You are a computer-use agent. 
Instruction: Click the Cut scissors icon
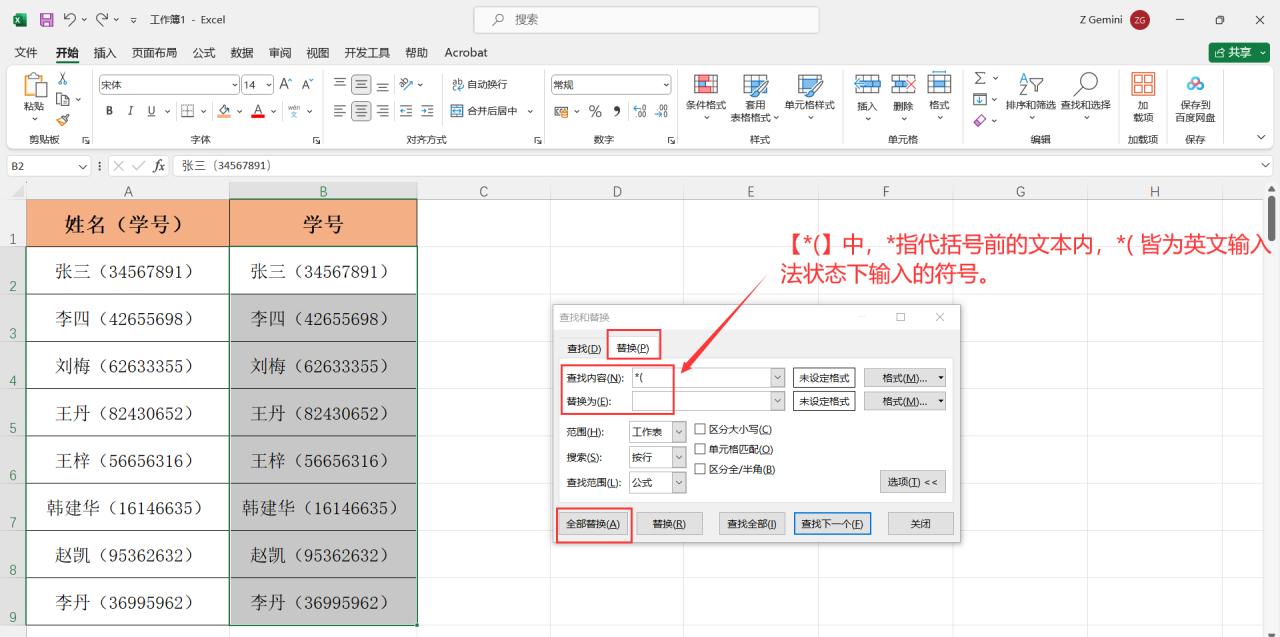click(63, 80)
